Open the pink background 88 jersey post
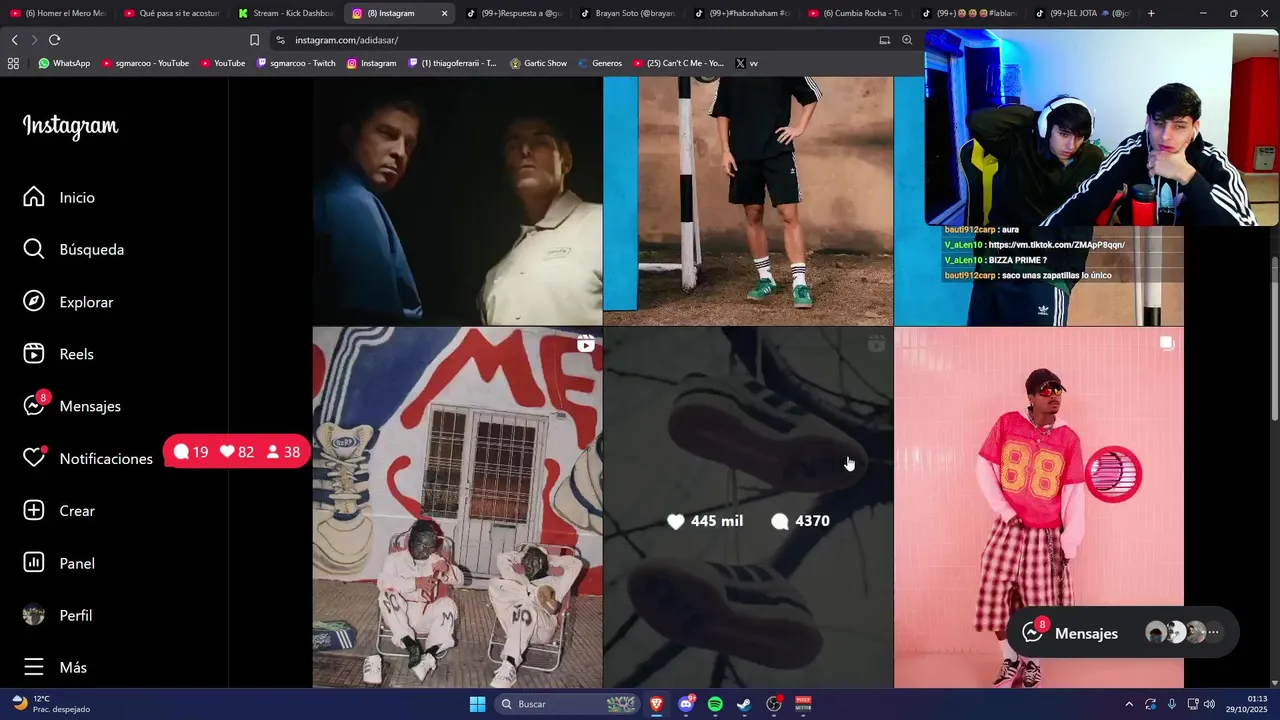 point(1039,507)
